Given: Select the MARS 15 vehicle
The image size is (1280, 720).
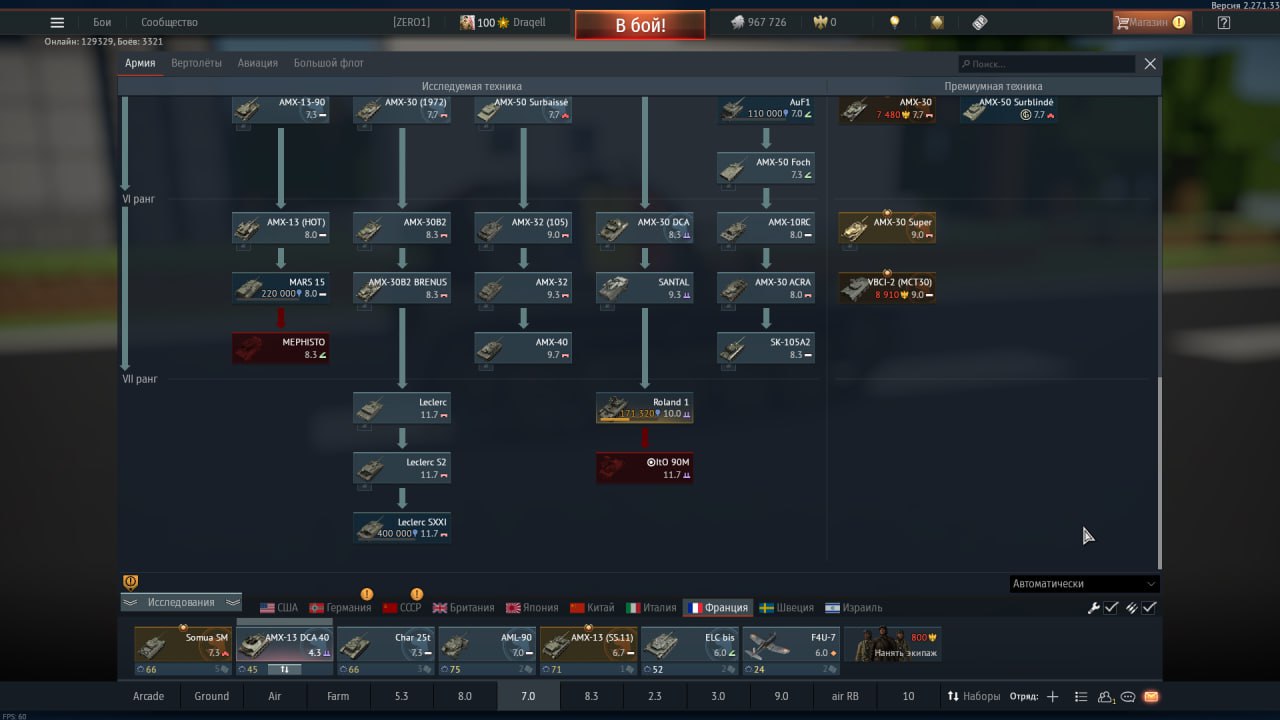Looking at the screenshot, I should click(280, 288).
